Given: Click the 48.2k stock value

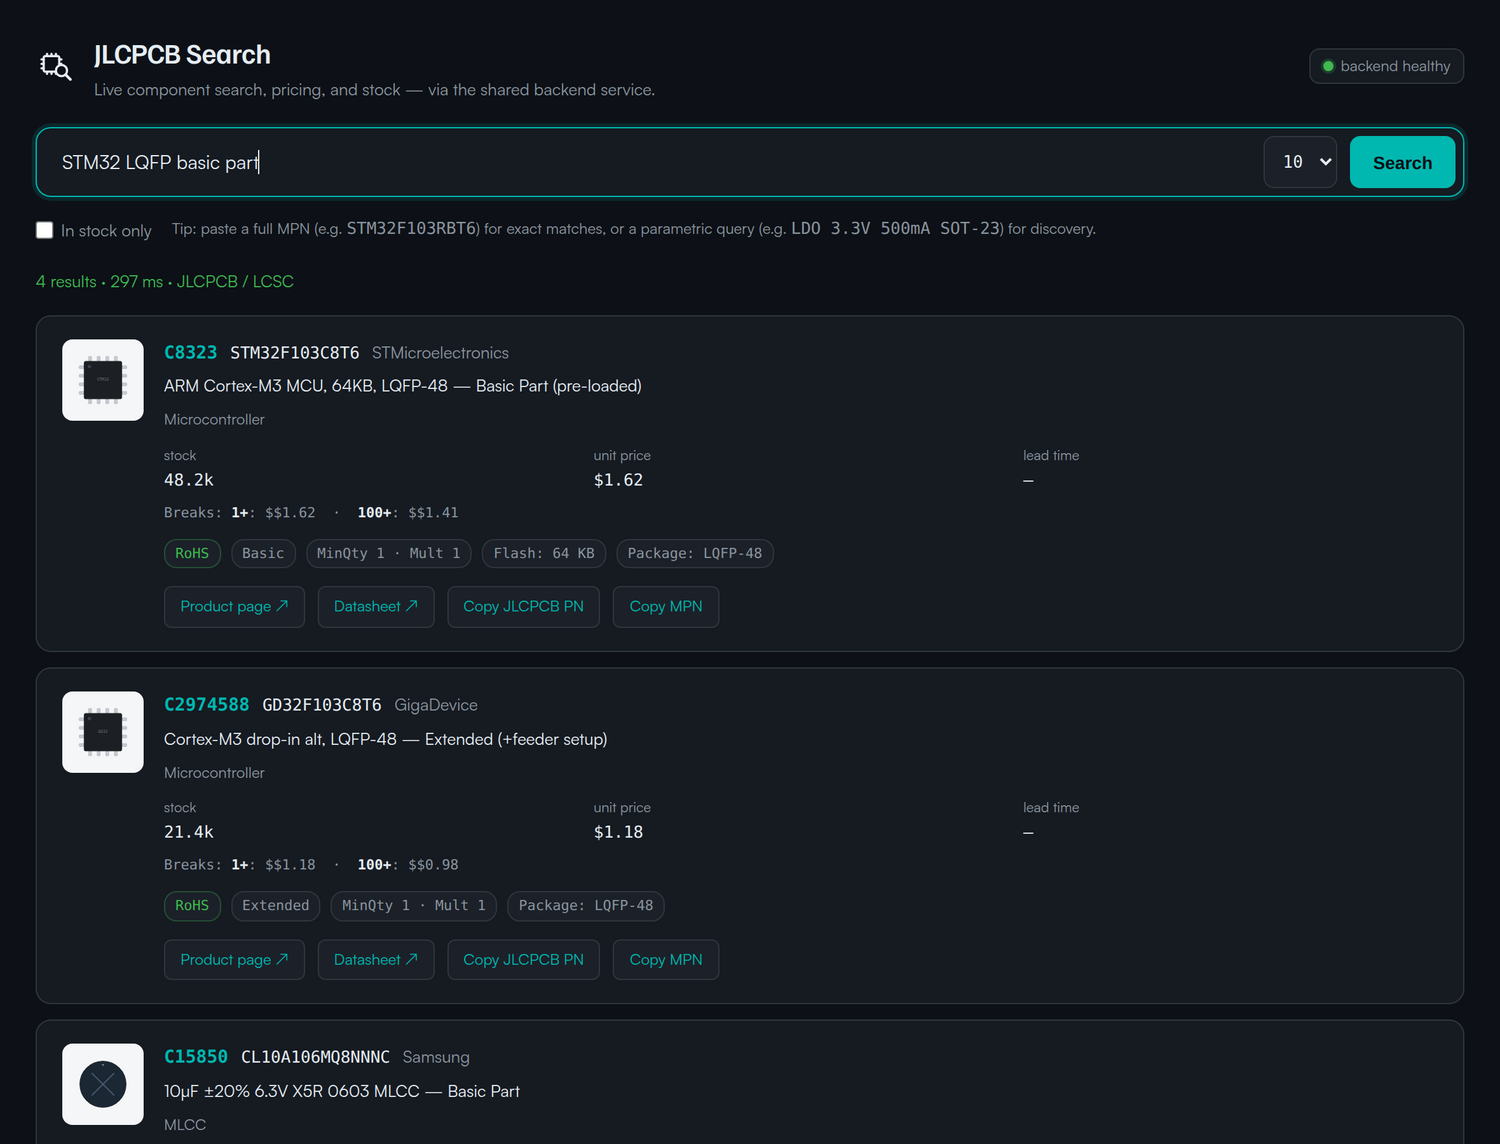Looking at the screenshot, I should click(x=189, y=480).
